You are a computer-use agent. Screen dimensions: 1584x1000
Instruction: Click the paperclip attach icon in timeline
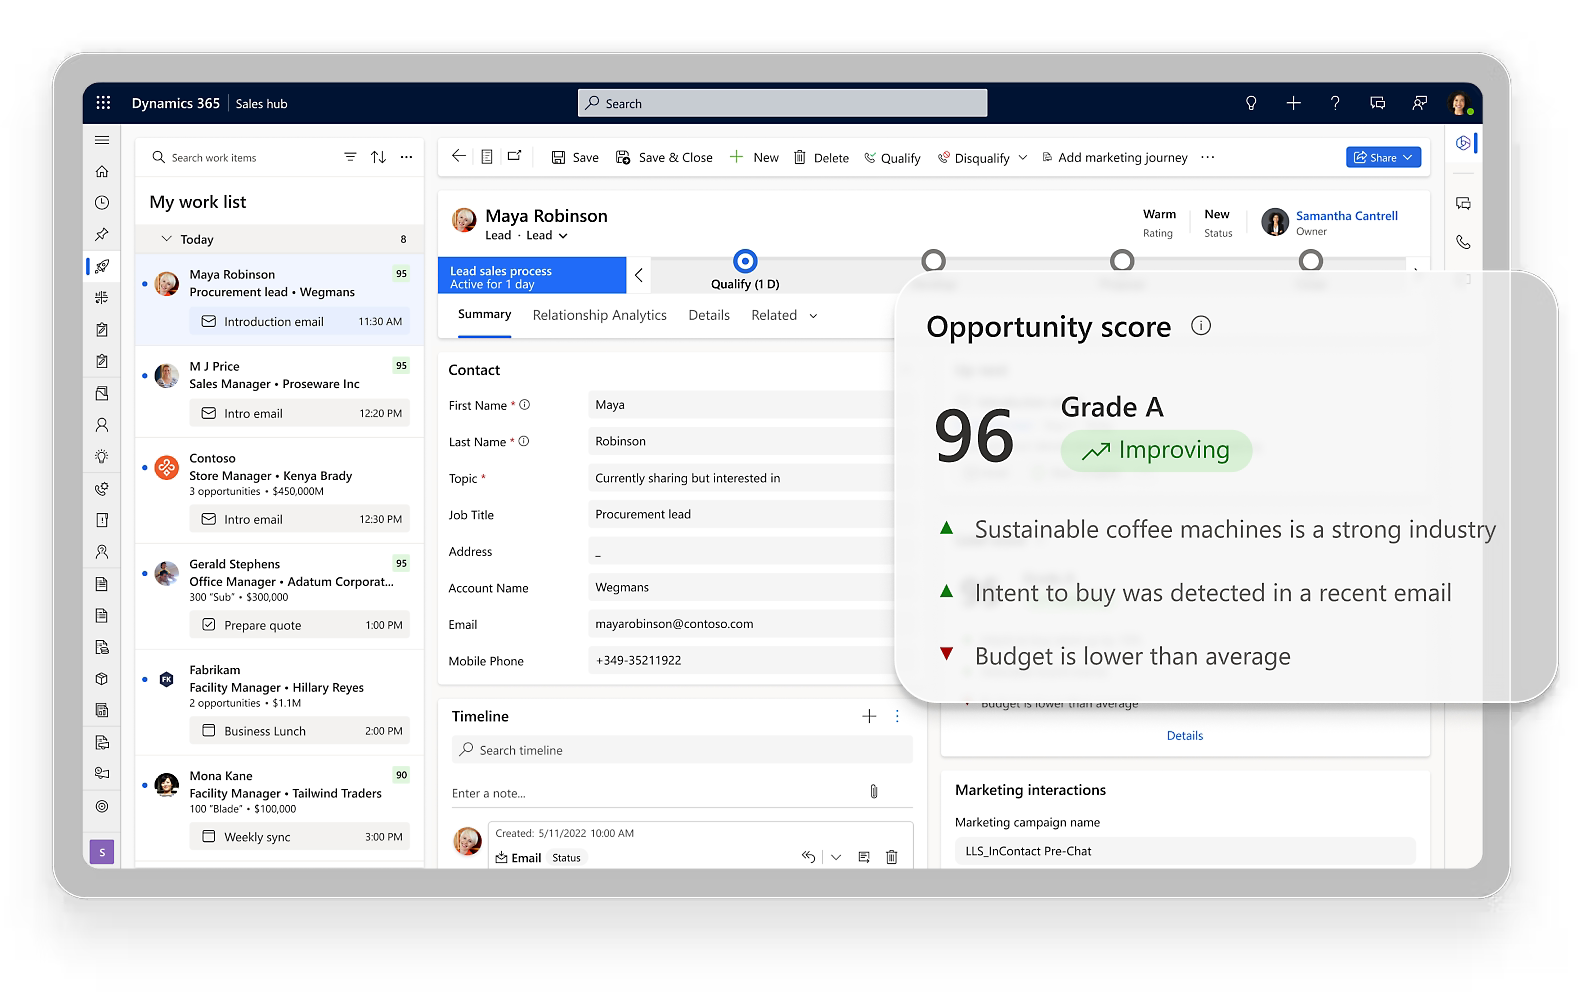click(x=873, y=792)
